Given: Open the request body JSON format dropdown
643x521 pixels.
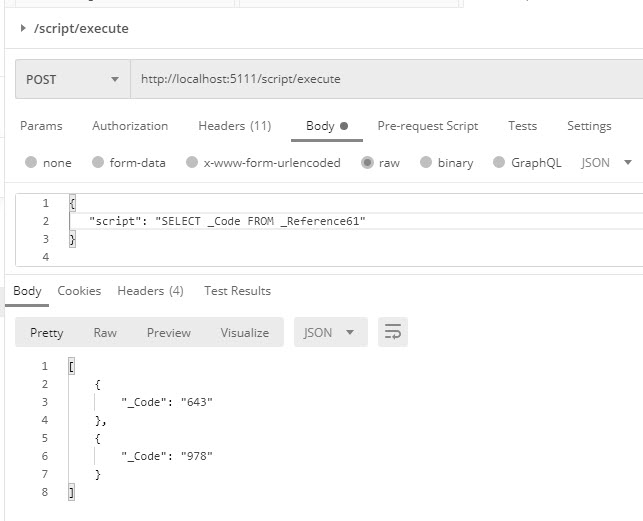Looking at the screenshot, I should [x=606, y=163].
